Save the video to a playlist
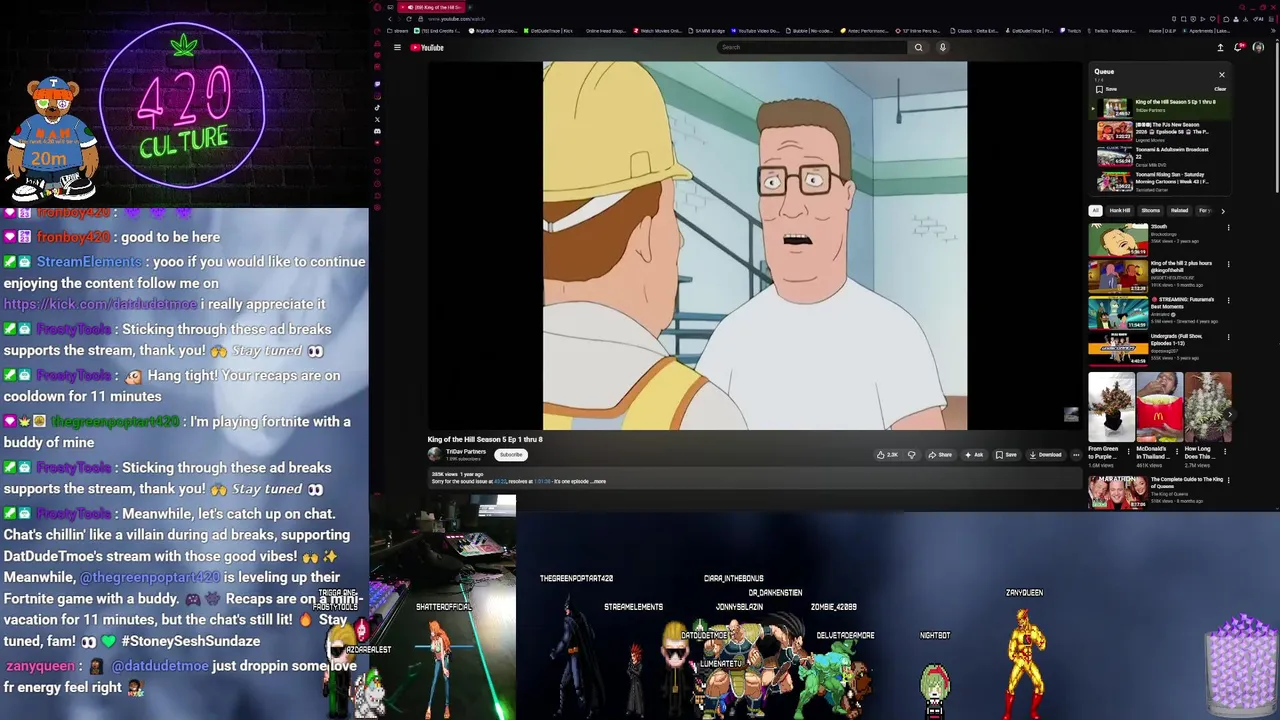Screen dimensions: 1280x720 pyautogui.click(x=1006, y=455)
